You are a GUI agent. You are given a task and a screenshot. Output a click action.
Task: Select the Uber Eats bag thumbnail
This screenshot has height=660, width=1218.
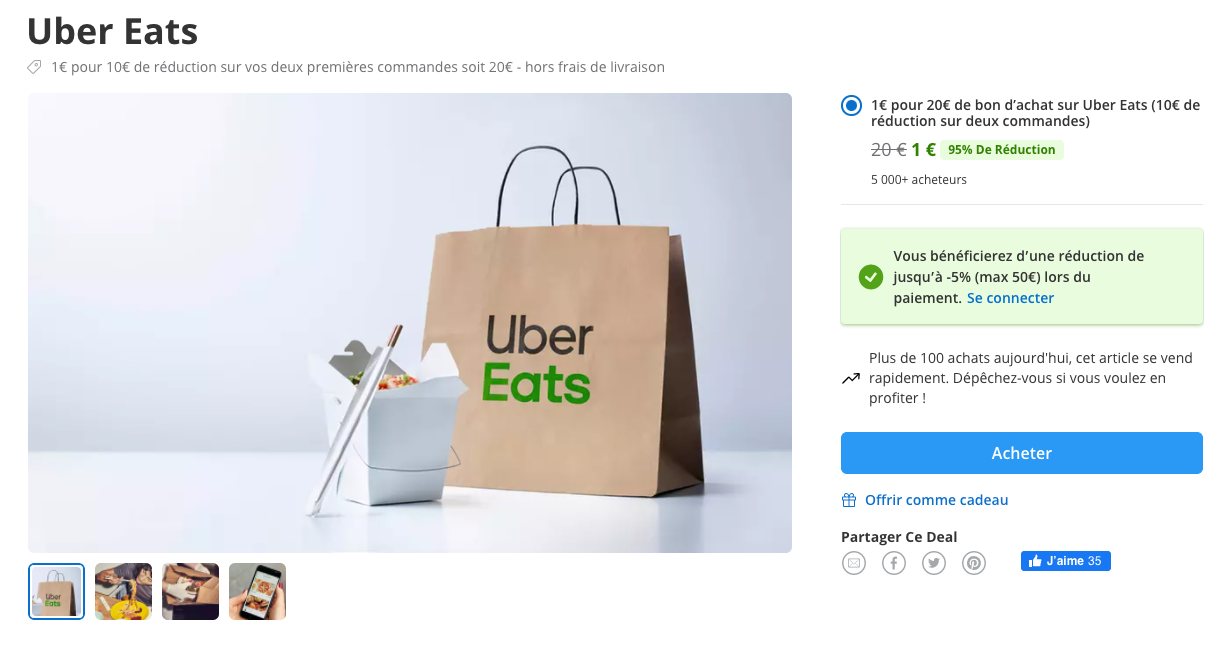pyautogui.click(x=56, y=591)
